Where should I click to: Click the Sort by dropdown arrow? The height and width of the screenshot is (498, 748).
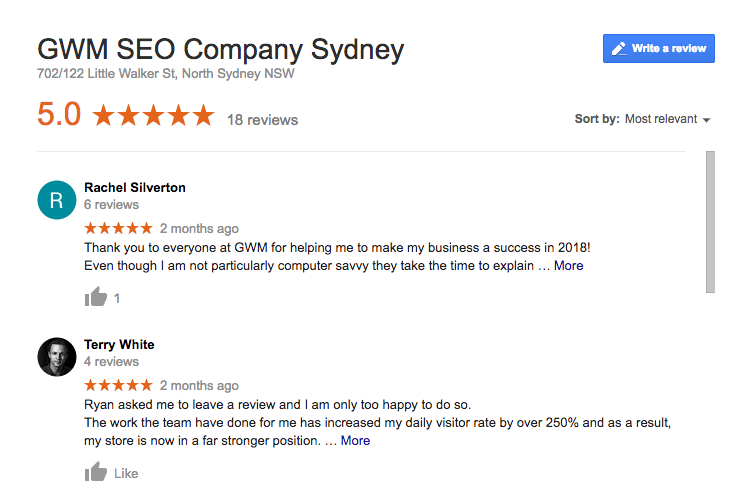click(707, 120)
